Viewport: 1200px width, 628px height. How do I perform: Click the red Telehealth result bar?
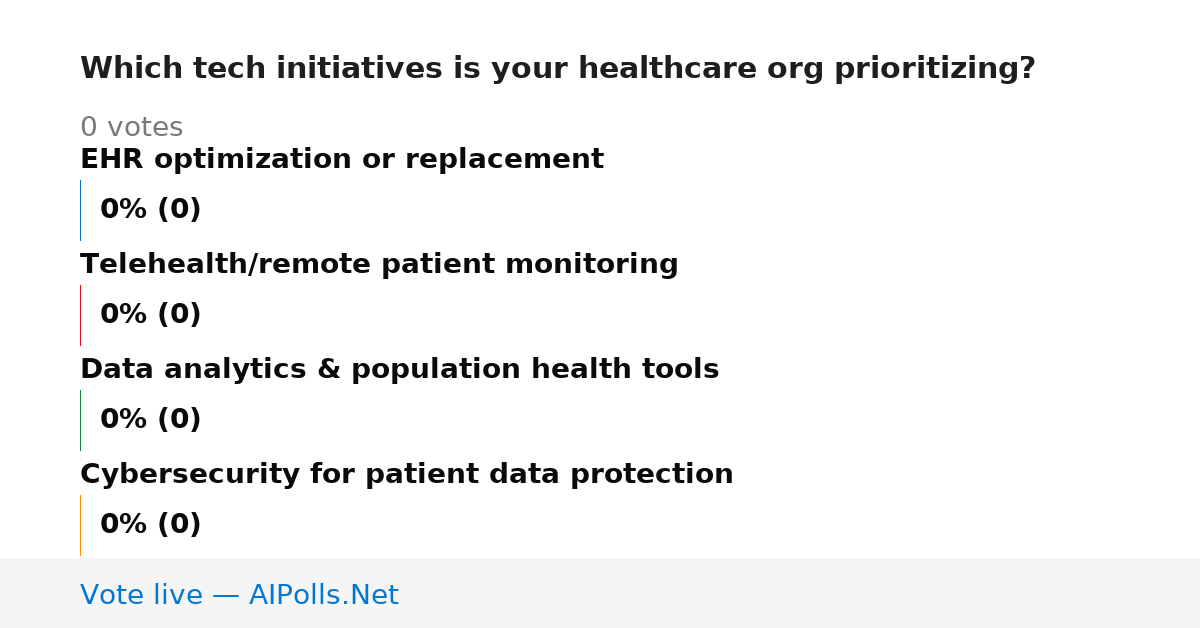[80, 315]
